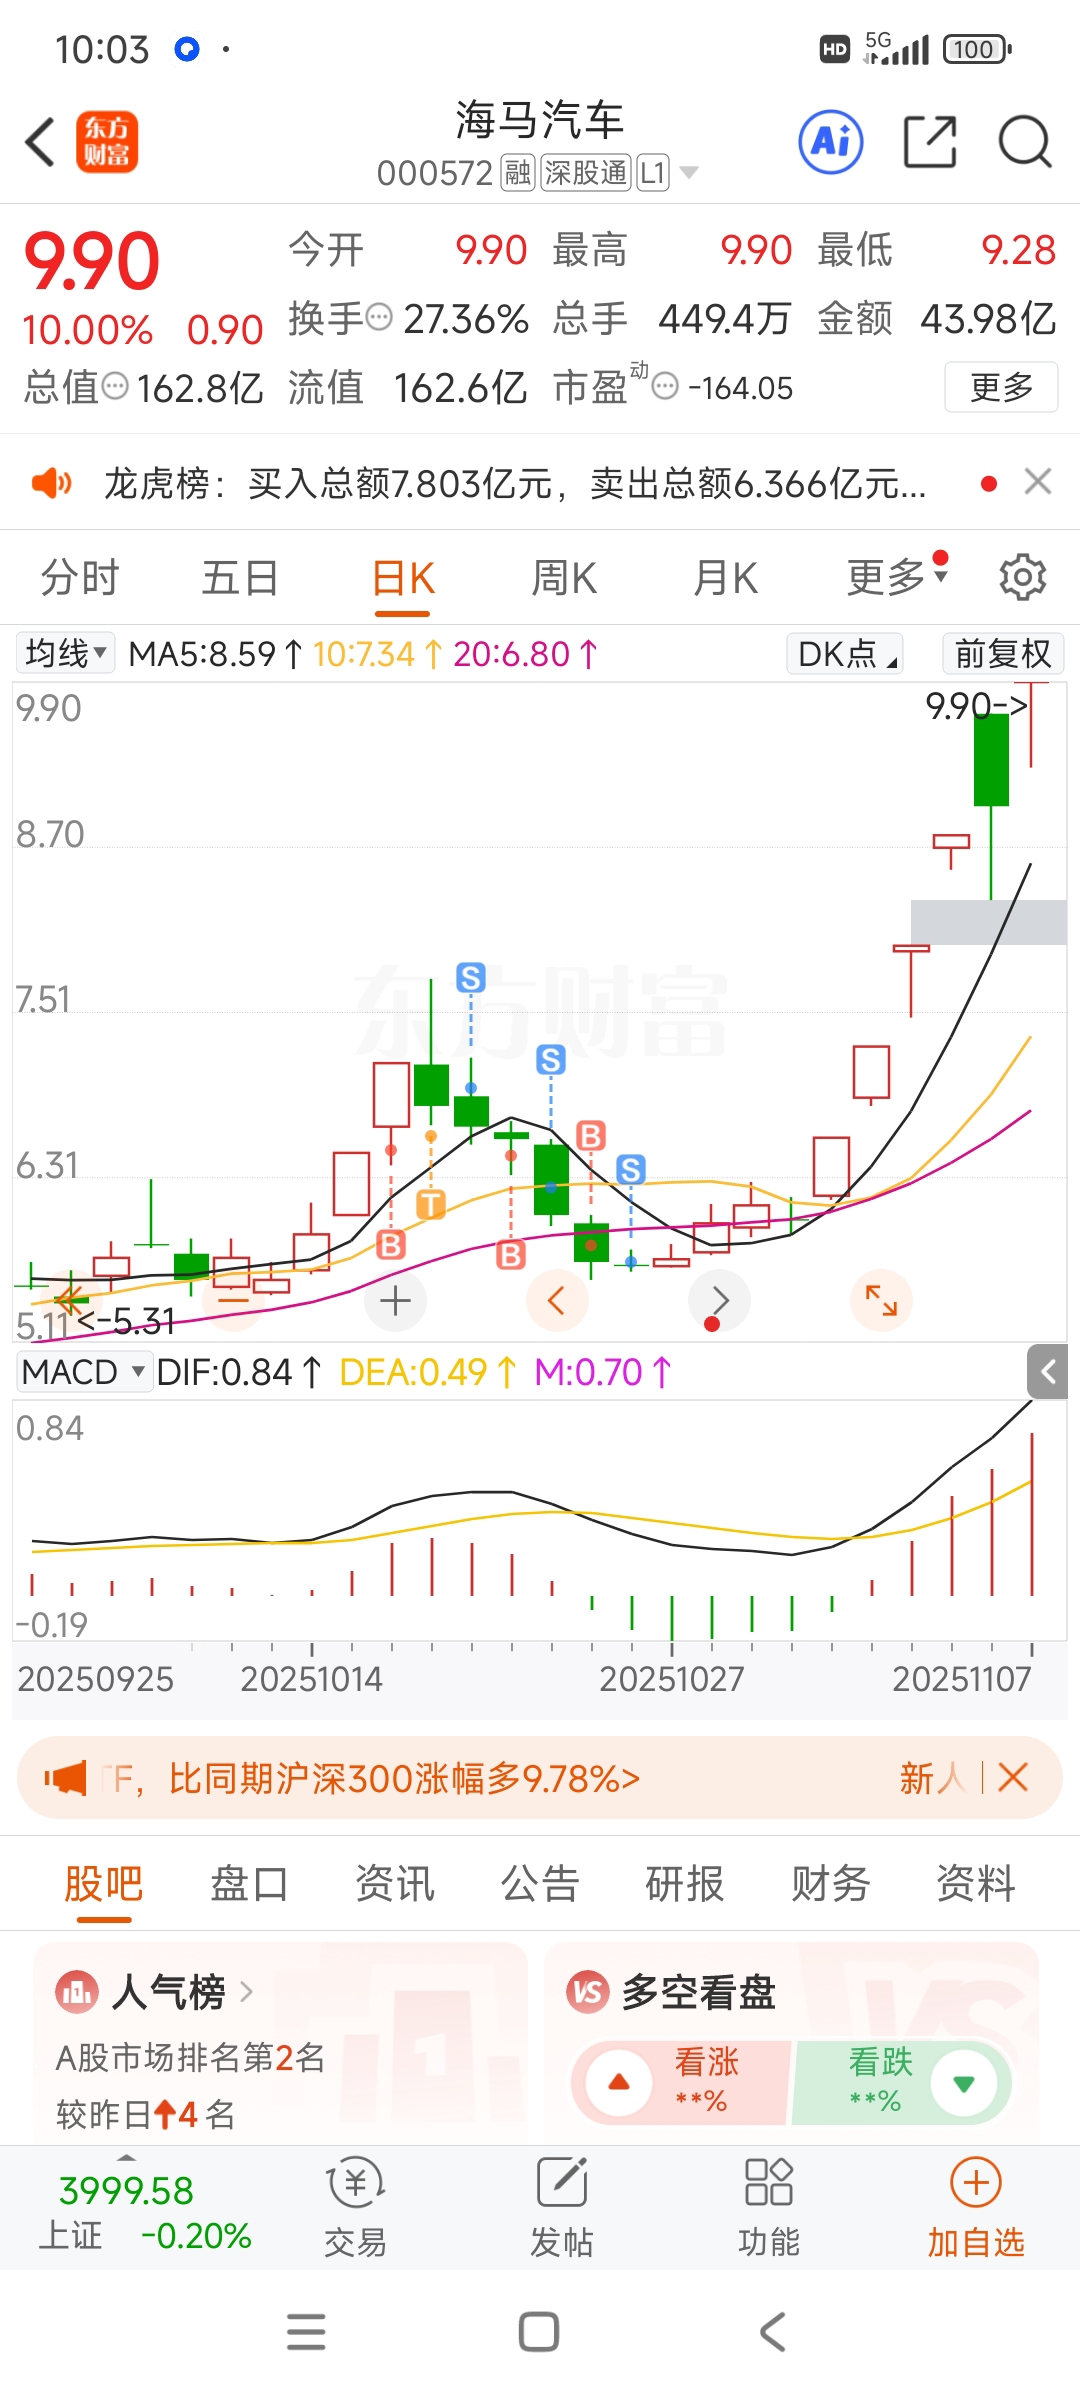Dismiss the 龙虎榜 news banner
1080x2400 pixels.
coord(1038,482)
